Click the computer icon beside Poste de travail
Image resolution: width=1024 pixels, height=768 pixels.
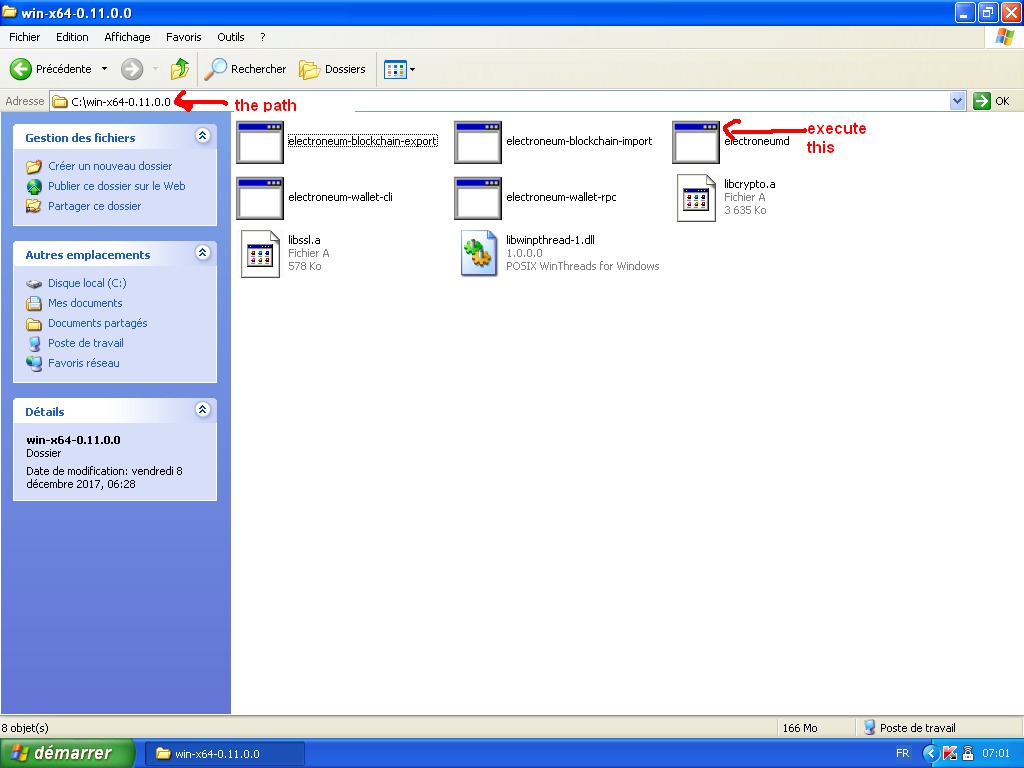pyautogui.click(x=34, y=344)
